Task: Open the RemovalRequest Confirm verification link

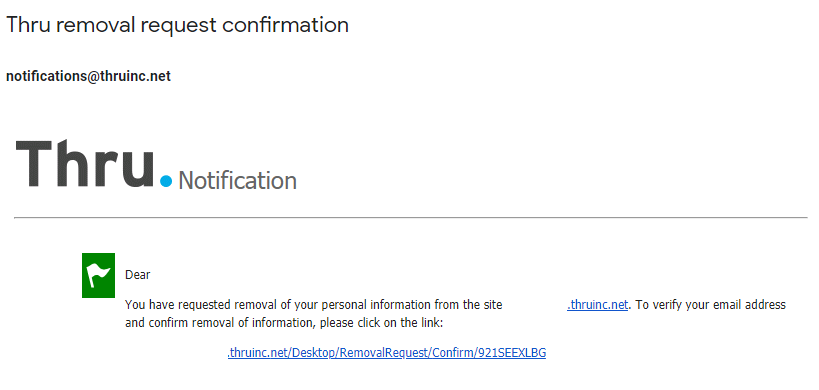Action: [387, 353]
